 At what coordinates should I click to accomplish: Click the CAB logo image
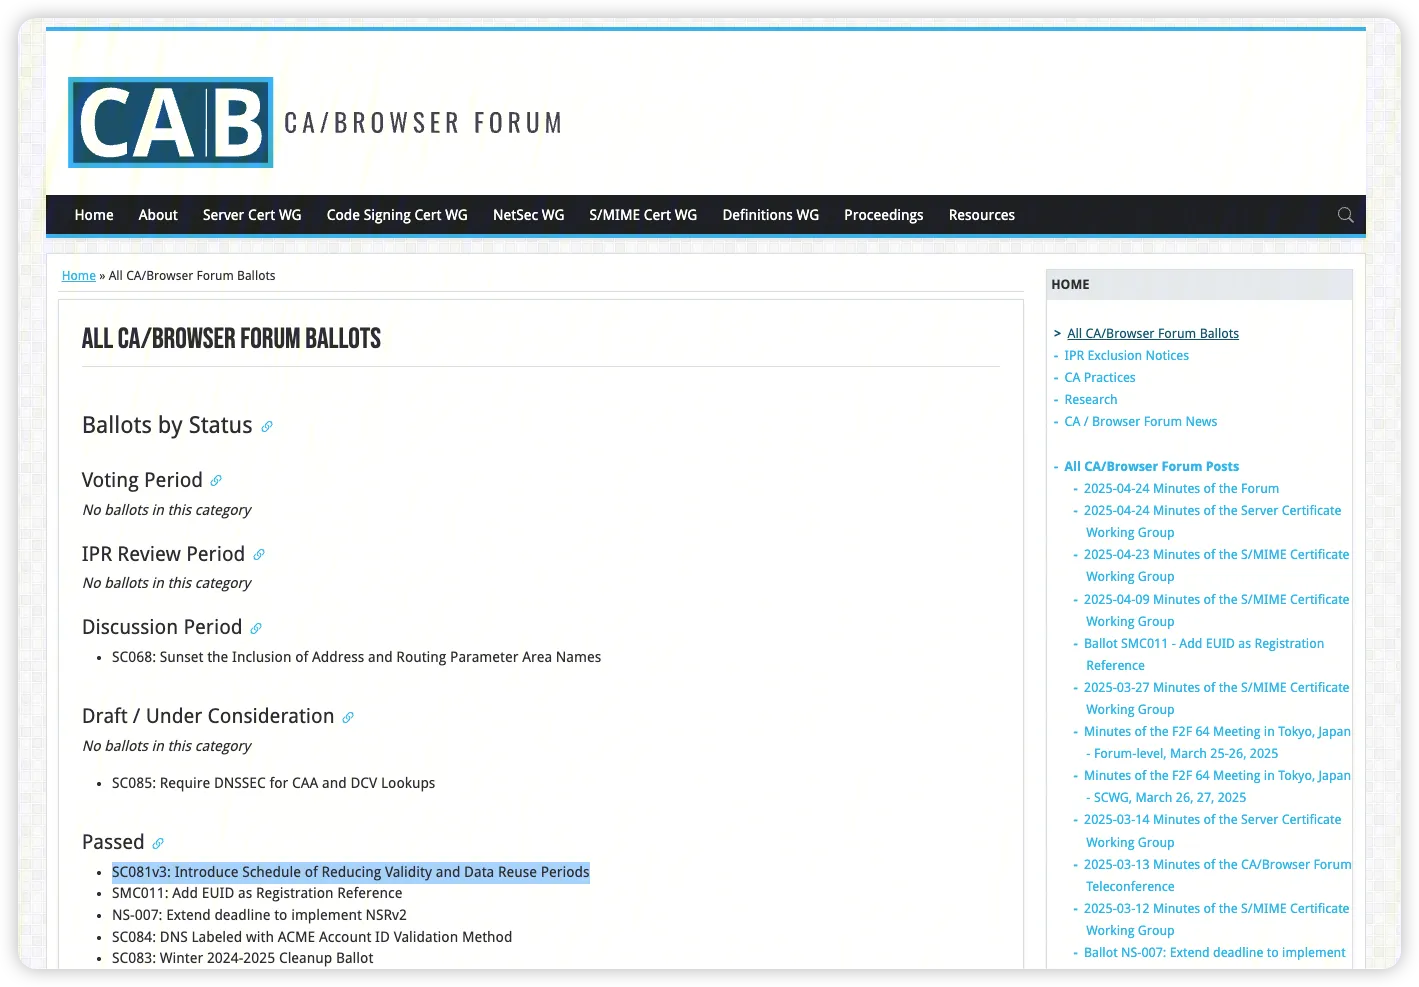coord(171,123)
